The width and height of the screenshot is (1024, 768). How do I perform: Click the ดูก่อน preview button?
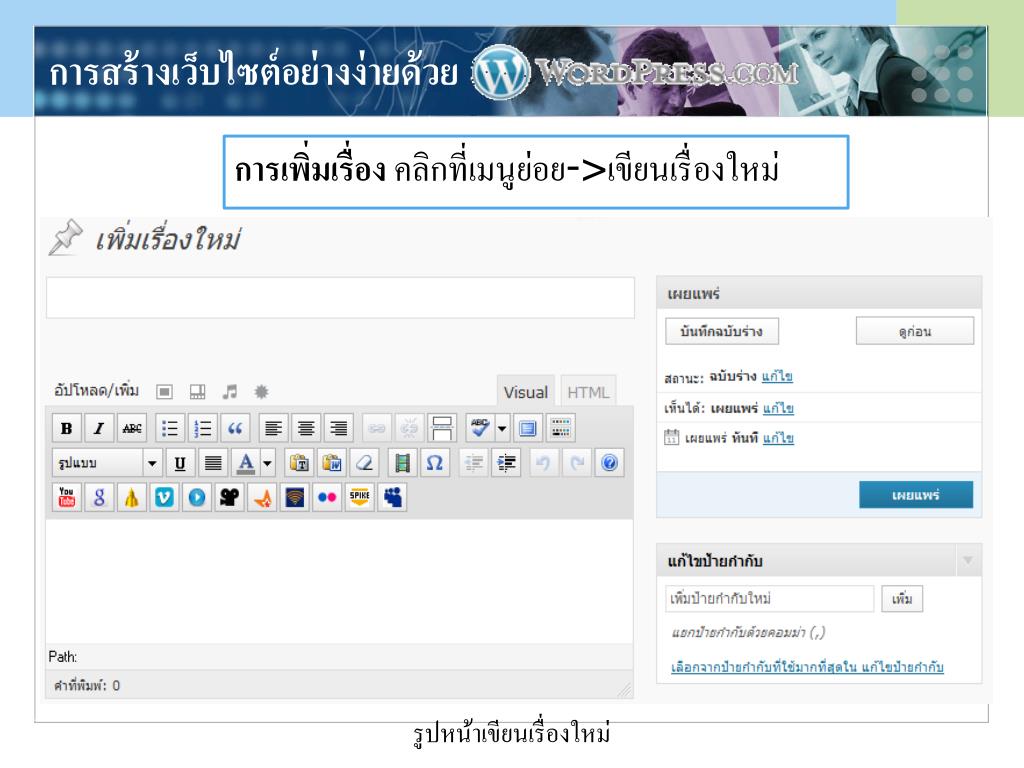click(915, 331)
